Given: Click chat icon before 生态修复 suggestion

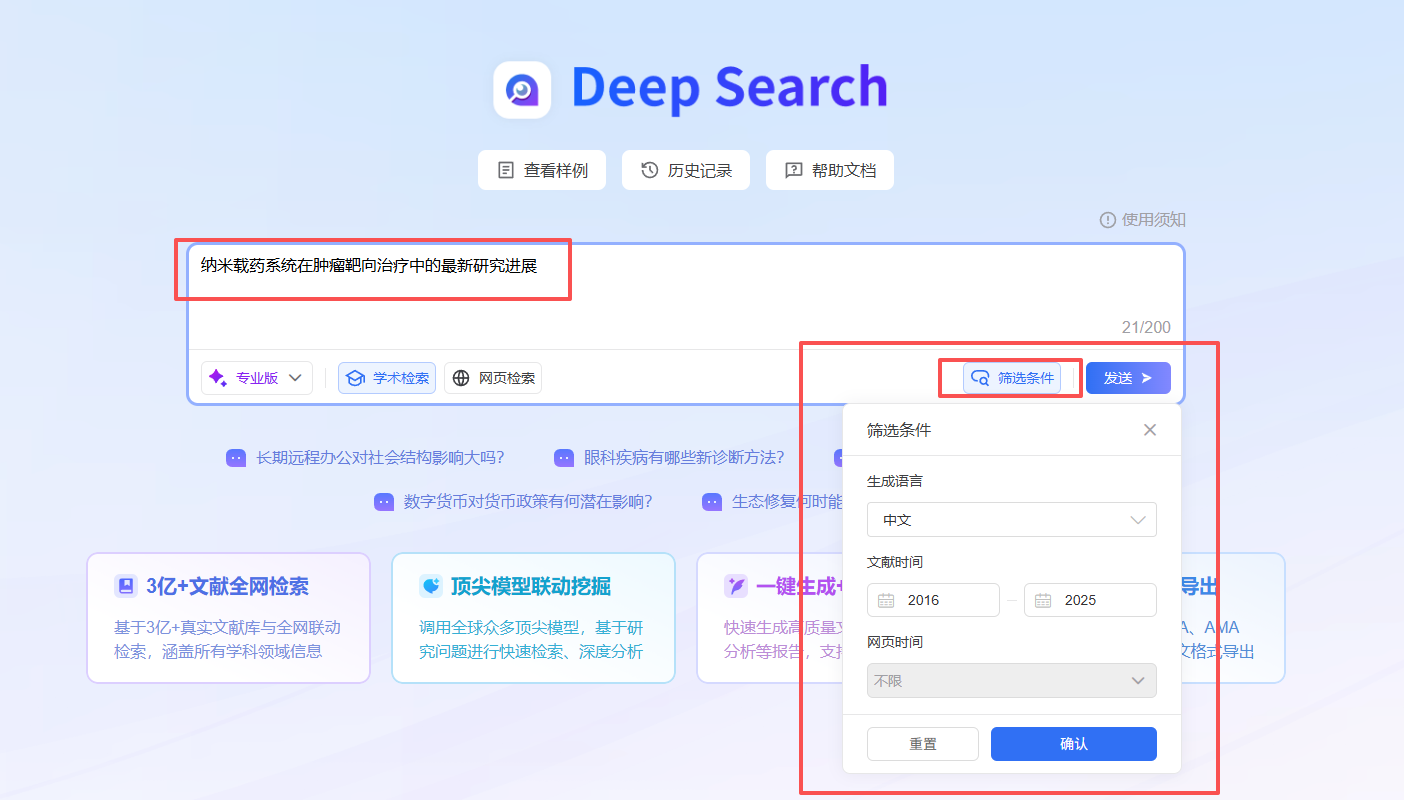Looking at the screenshot, I should point(712,502).
